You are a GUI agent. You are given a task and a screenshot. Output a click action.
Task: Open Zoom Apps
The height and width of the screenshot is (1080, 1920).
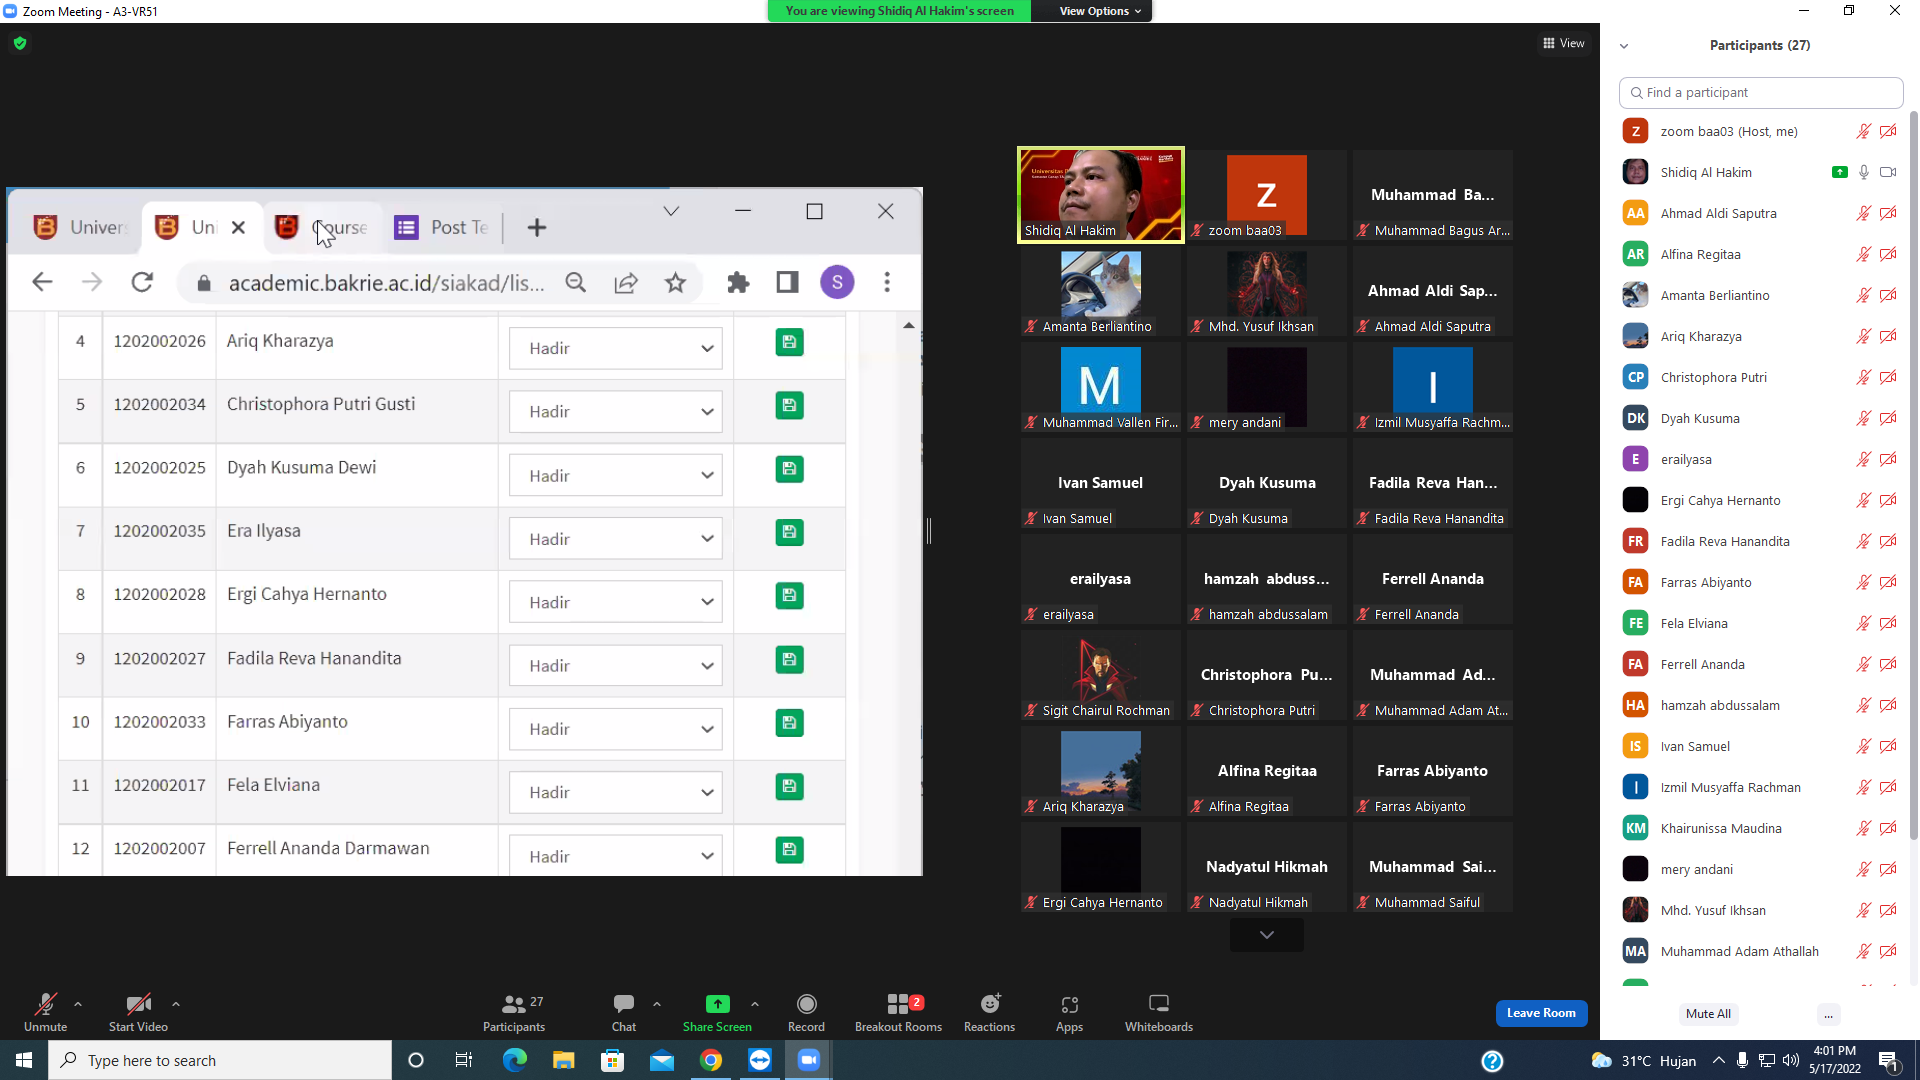point(1069,1011)
